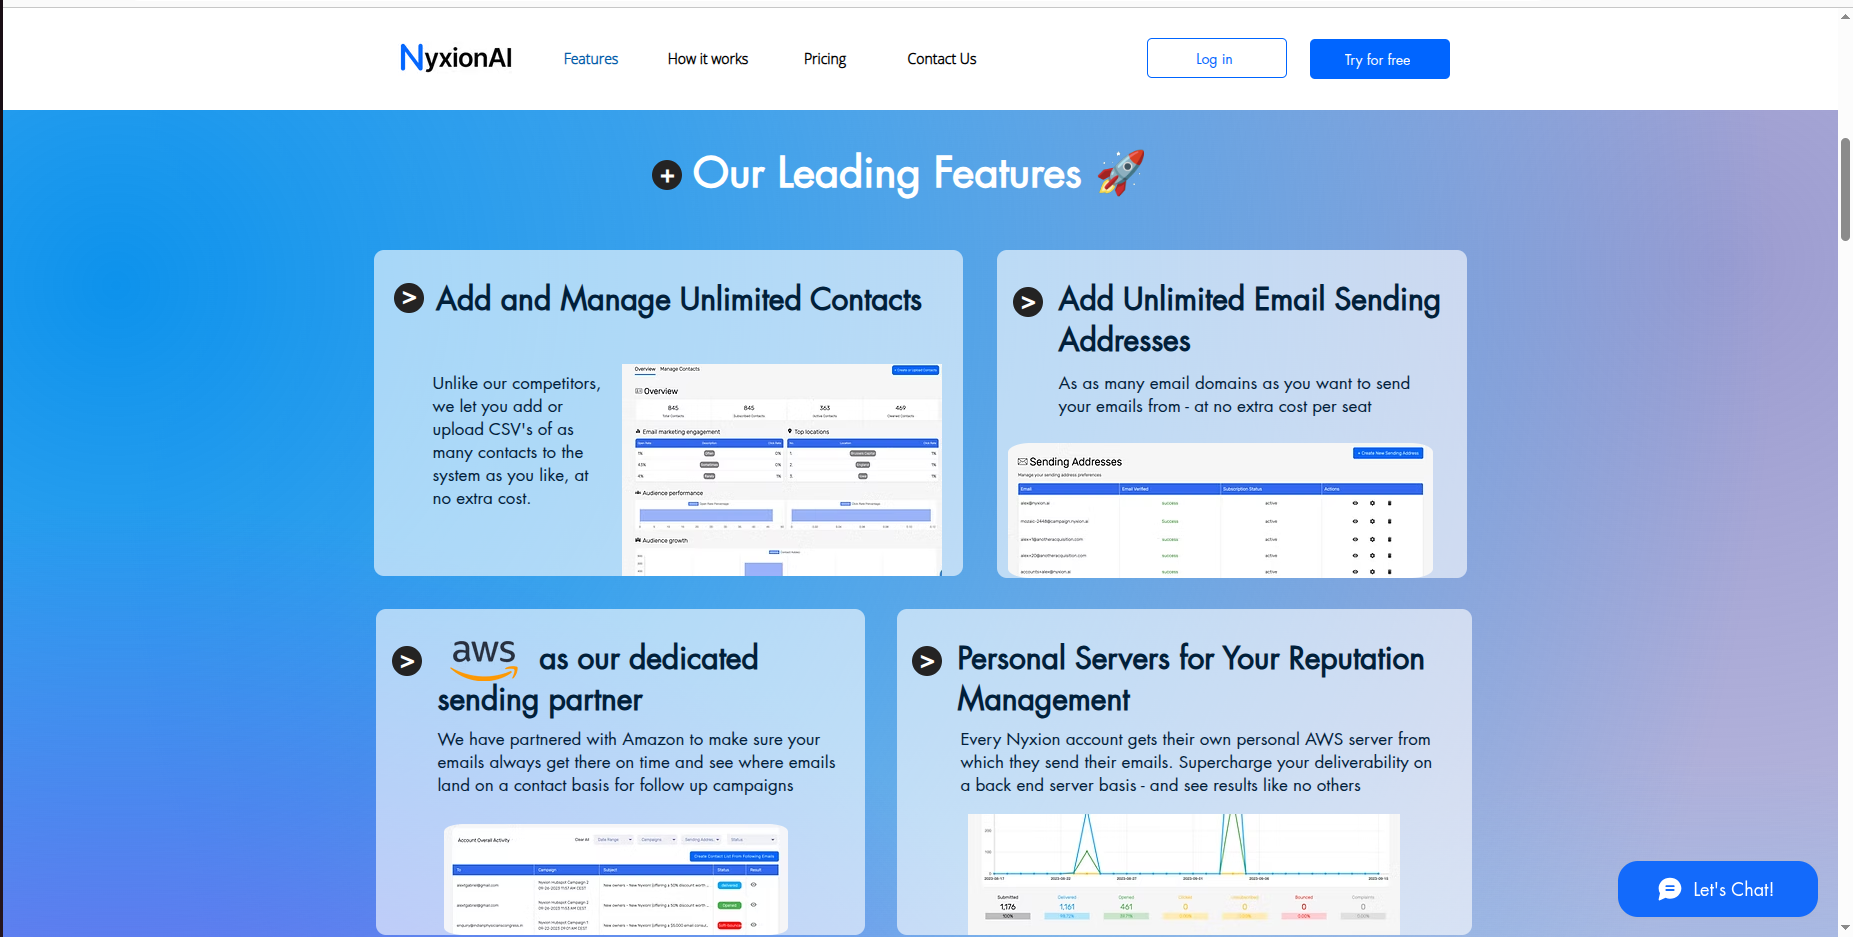Click the heading 'Personal Servers for Your Reputation Management'
The image size is (1853, 937).
coord(1190,678)
